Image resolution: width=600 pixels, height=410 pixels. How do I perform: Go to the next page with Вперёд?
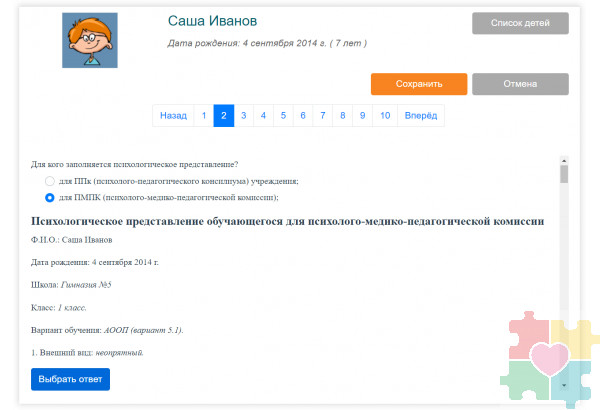(x=420, y=116)
